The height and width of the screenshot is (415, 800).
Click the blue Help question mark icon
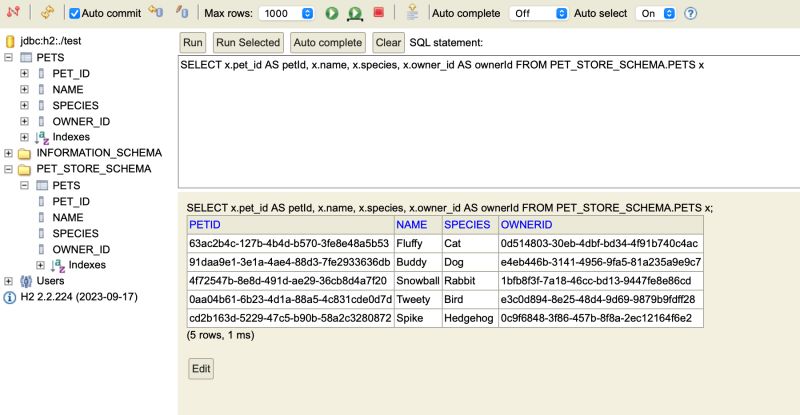point(690,13)
